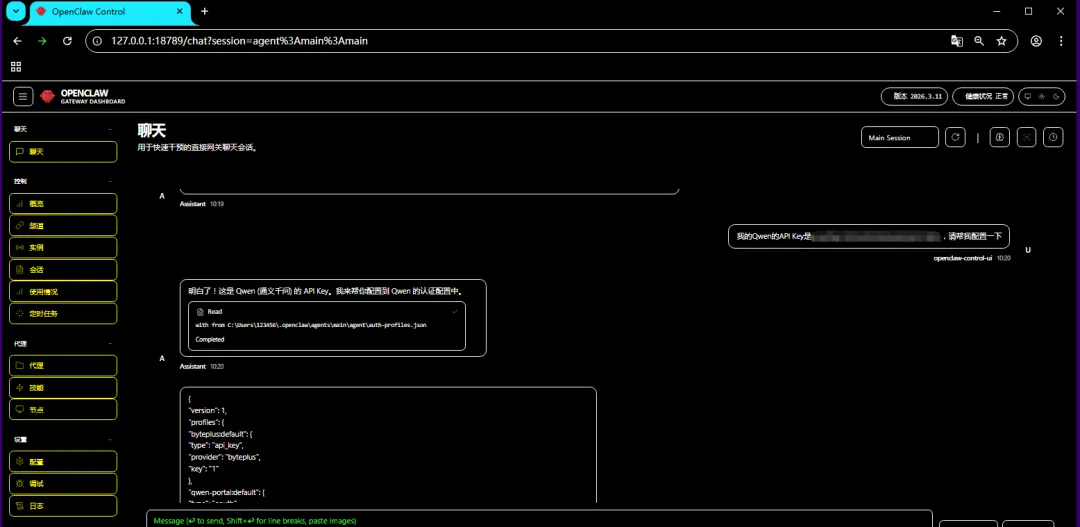Click the 'Completed' status in the Read card
Image resolution: width=1080 pixels, height=527 pixels.
pyautogui.click(x=209, y=340)
